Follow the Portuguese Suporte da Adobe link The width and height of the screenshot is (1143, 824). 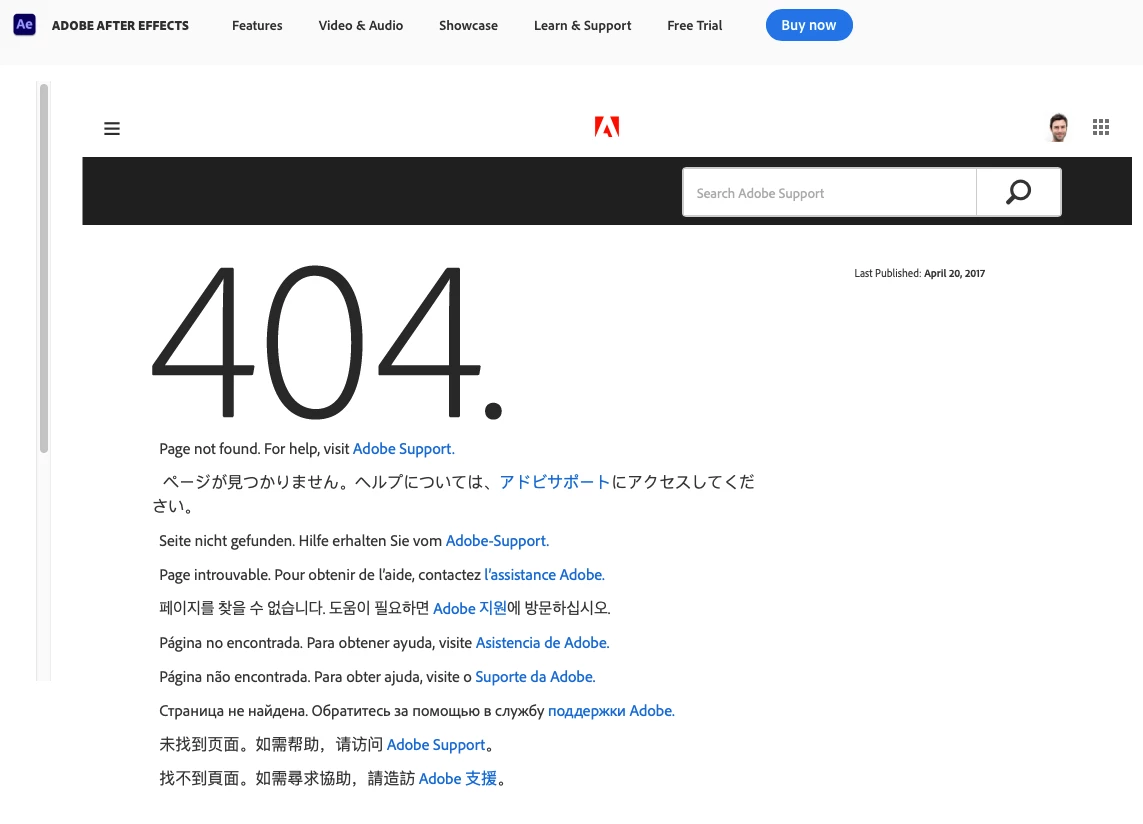535,677
